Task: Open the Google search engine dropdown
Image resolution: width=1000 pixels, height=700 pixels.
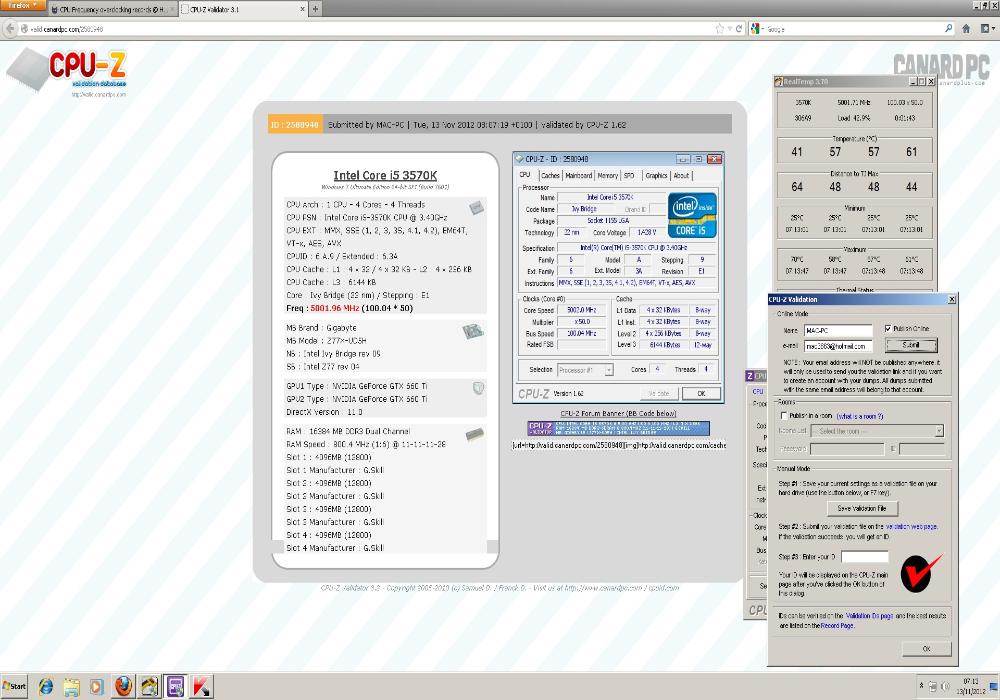Action: coord(757,29)
